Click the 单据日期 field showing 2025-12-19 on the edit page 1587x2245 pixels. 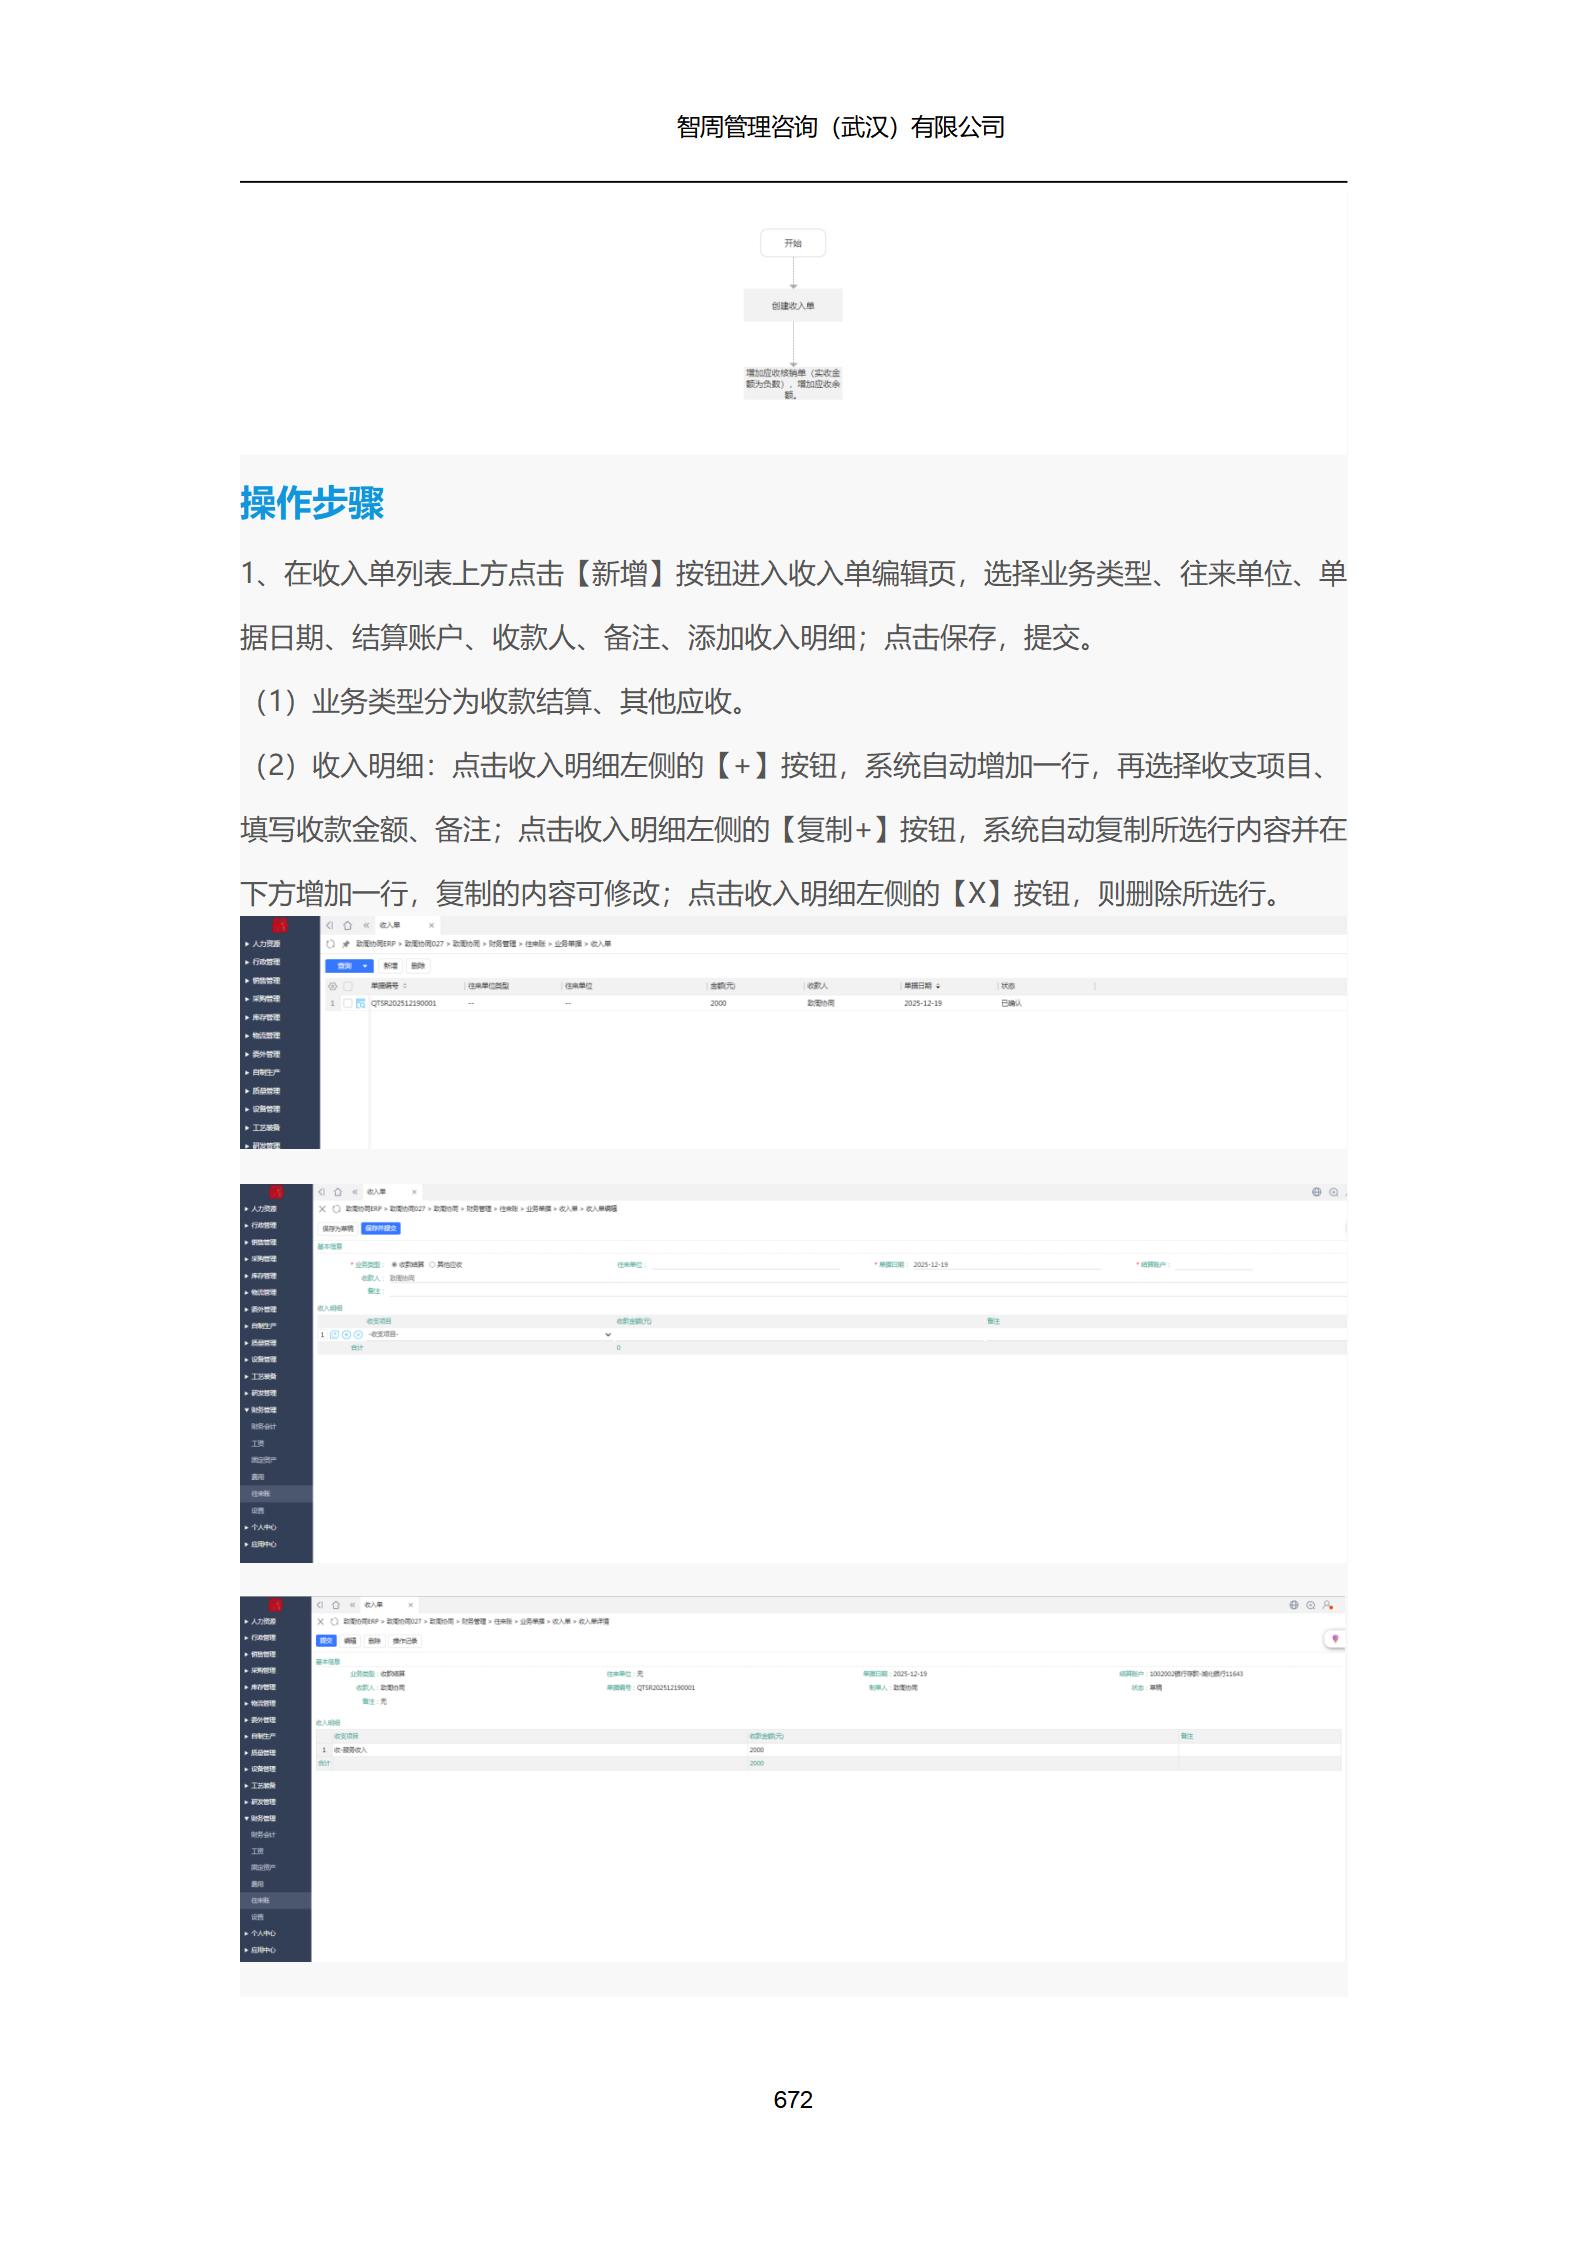1005,1265
